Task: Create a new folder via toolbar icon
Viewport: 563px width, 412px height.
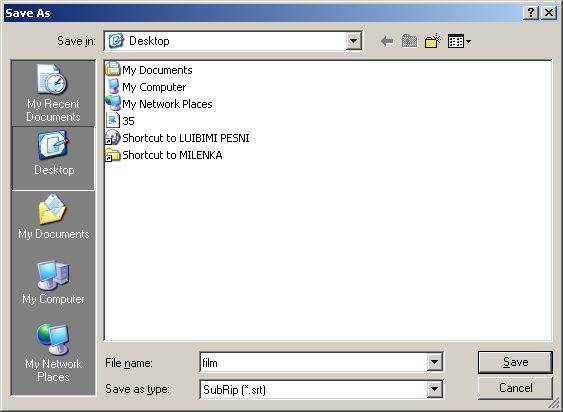Action: pyautogui.click(x=433, y=41)
